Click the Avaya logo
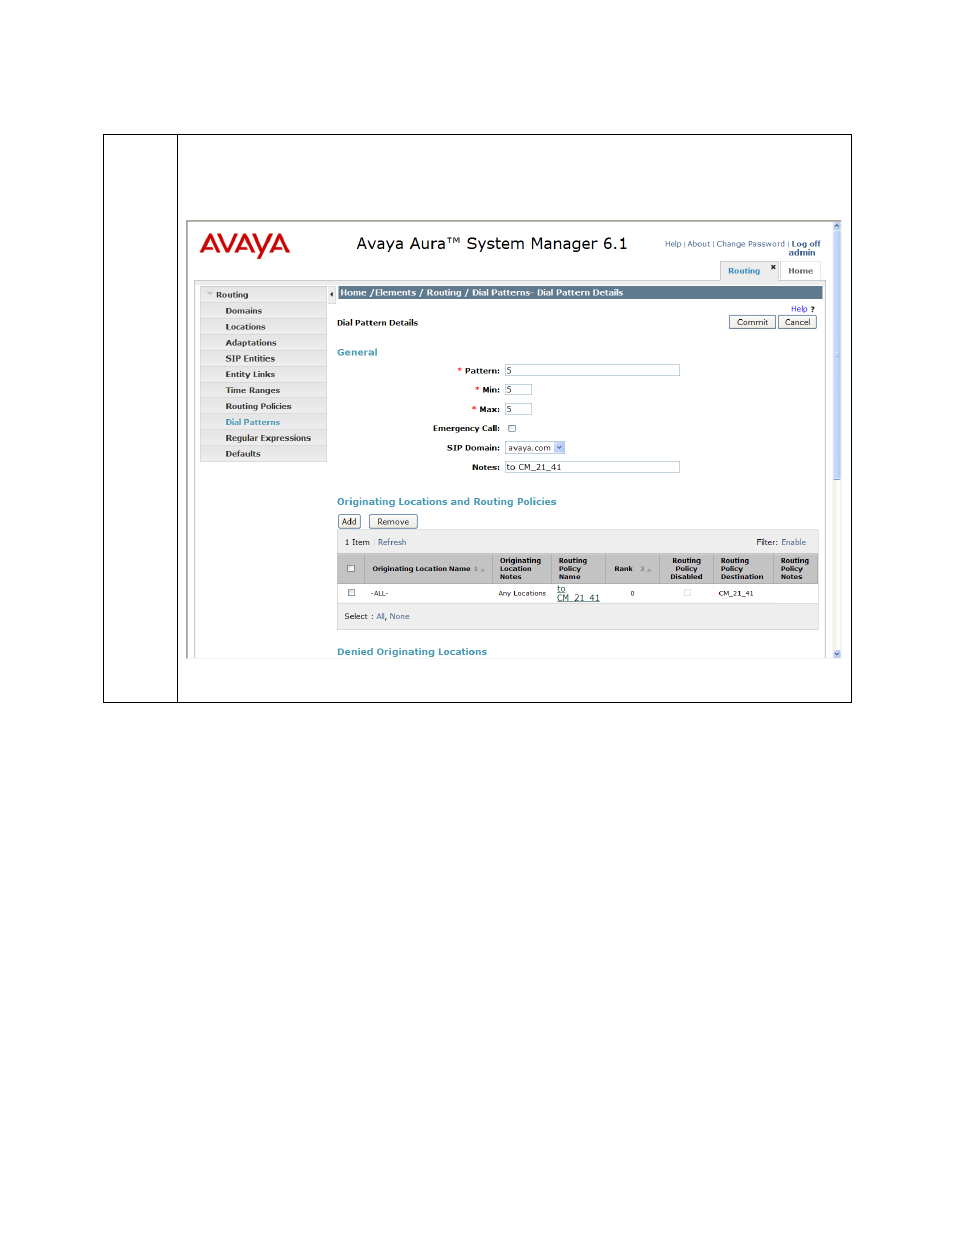The image size is (954, 1235). tap(245, 245)
